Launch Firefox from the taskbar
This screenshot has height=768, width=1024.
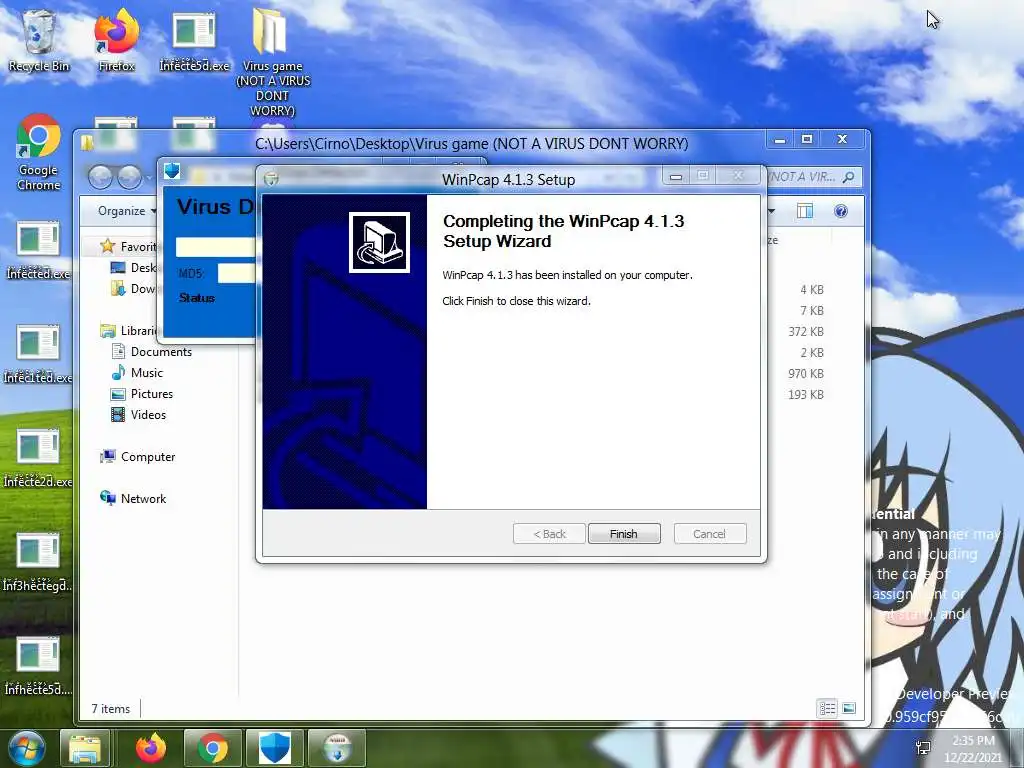(151, 748)
